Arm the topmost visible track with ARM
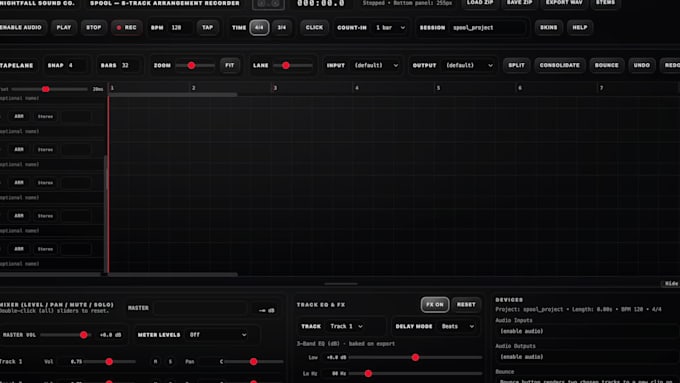Viewport: 680px width, 383px height. (x=19, y=116)
